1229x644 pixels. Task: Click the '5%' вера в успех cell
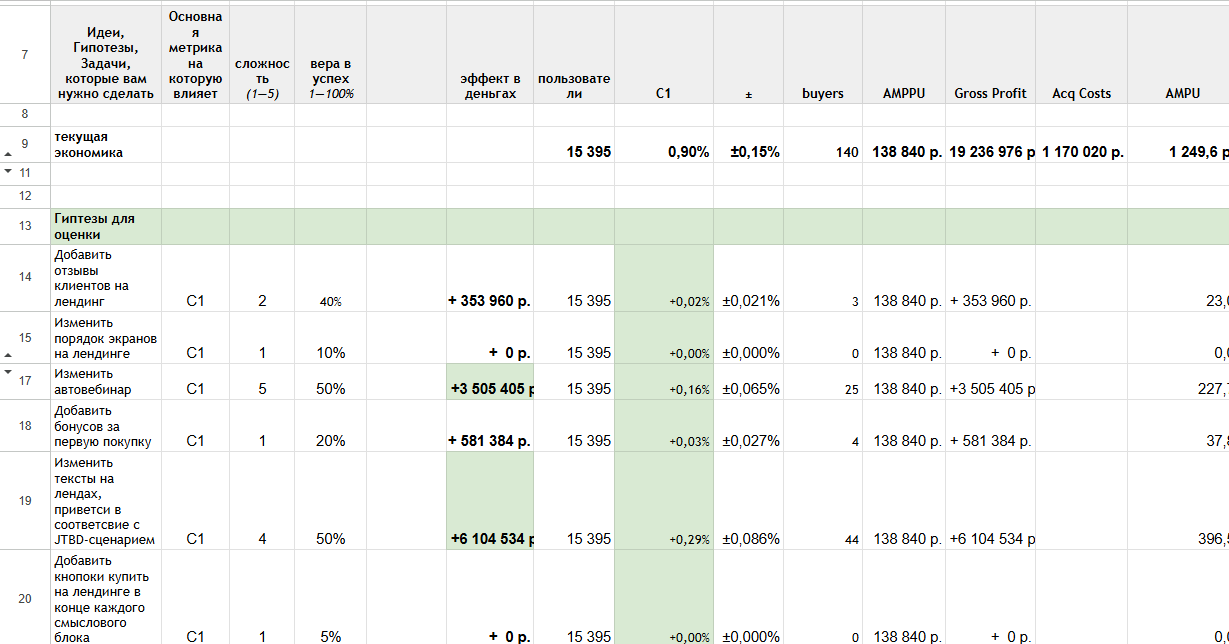click(331, 598)
